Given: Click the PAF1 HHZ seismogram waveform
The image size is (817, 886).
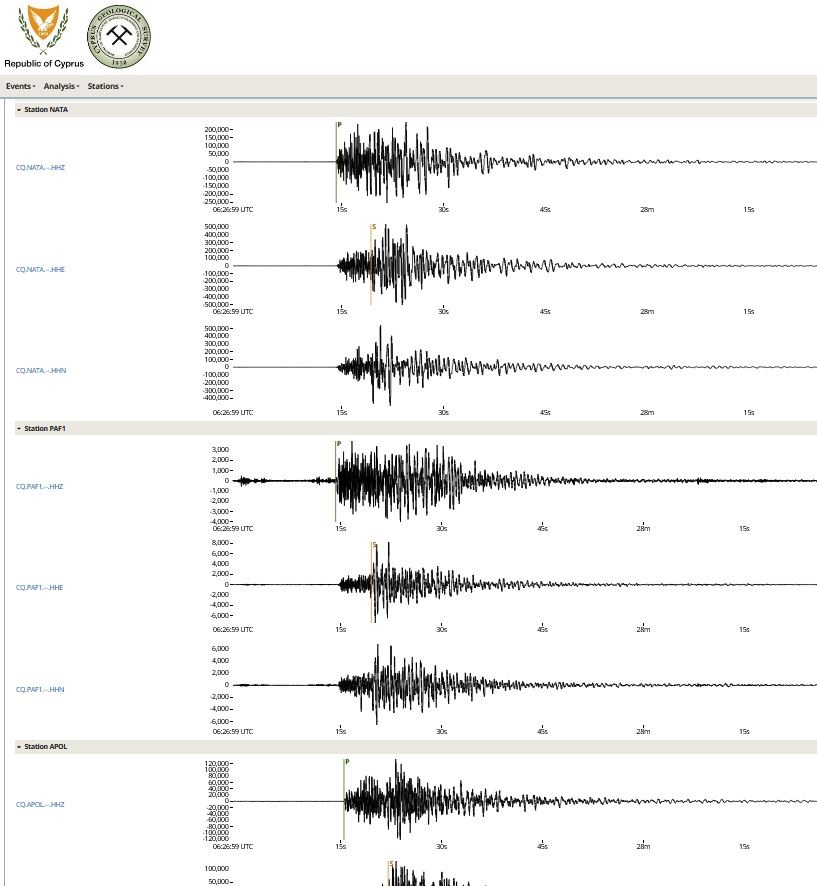Looking at the screenshot, I should pos(524,481).
